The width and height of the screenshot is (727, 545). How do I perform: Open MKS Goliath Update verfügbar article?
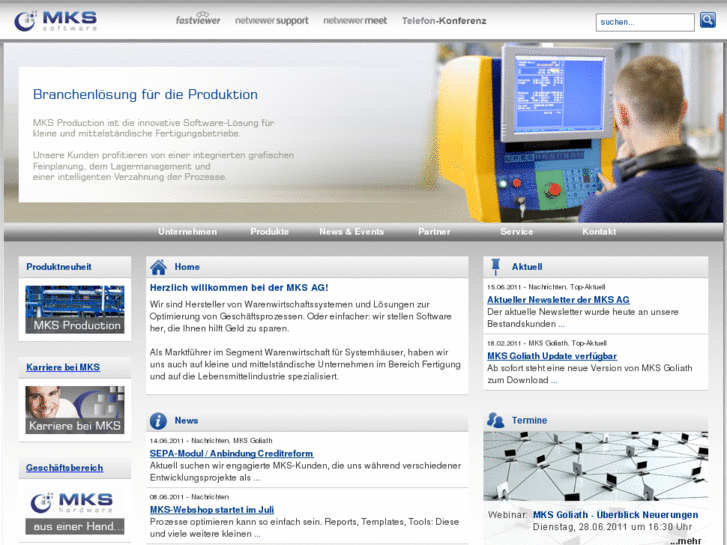point(552,356)
